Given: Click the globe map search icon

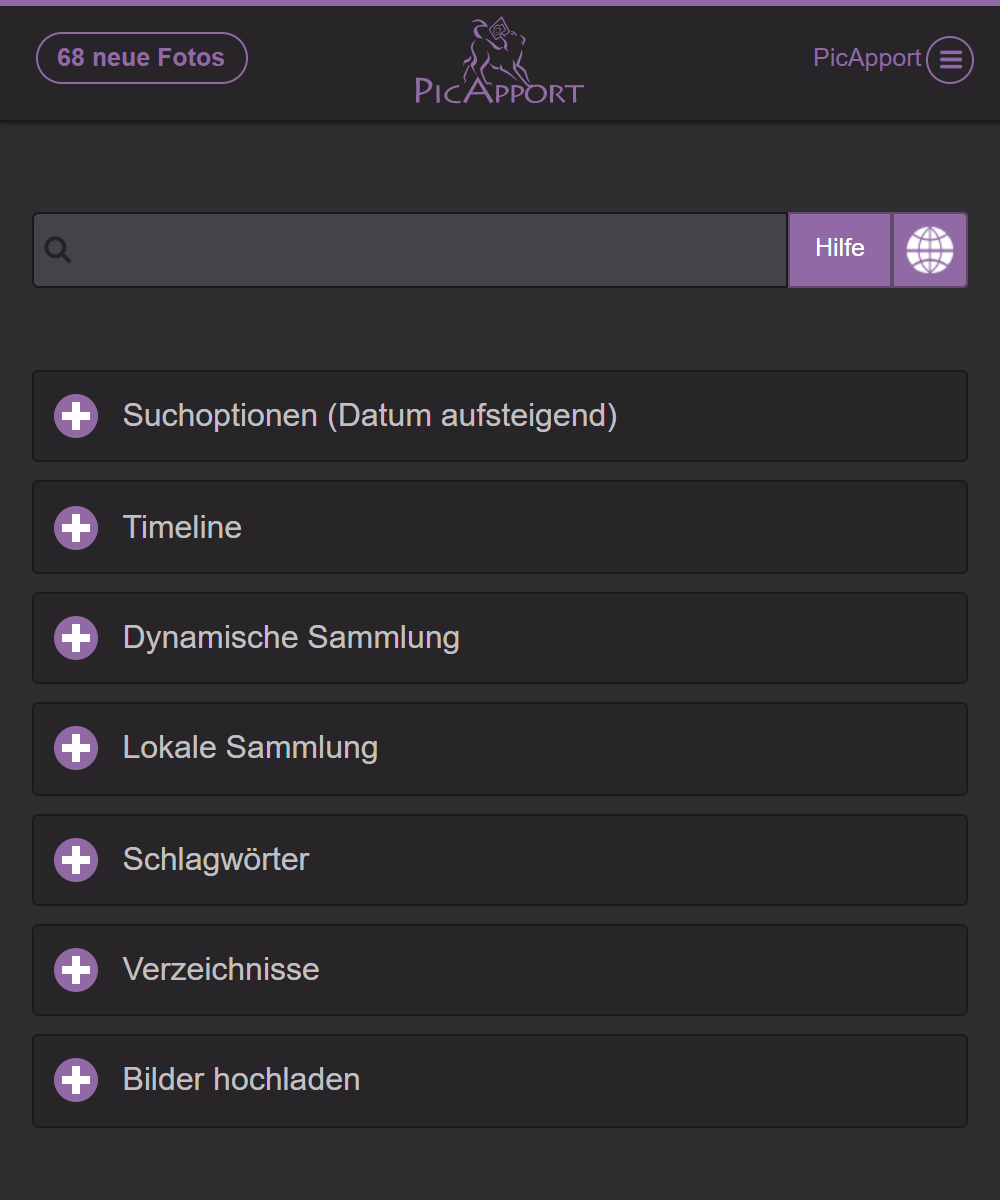Looking at the screenshot, I should (930, 250).
